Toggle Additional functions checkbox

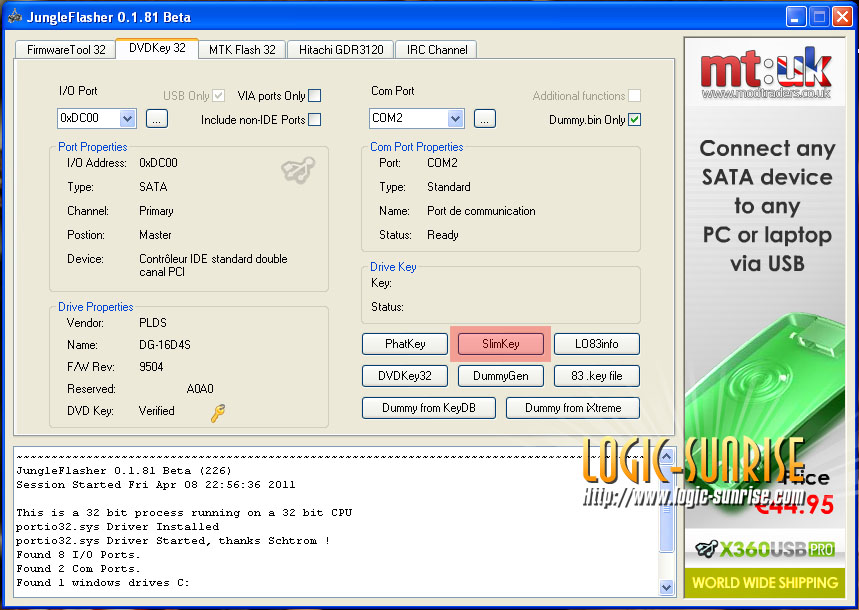pos(634,95)
